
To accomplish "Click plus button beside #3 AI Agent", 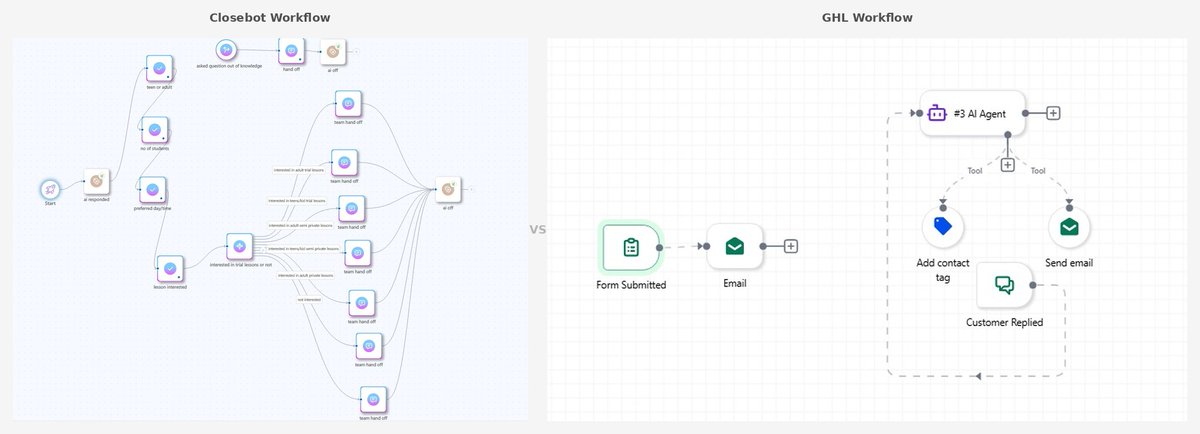I will coord(1053,113).
